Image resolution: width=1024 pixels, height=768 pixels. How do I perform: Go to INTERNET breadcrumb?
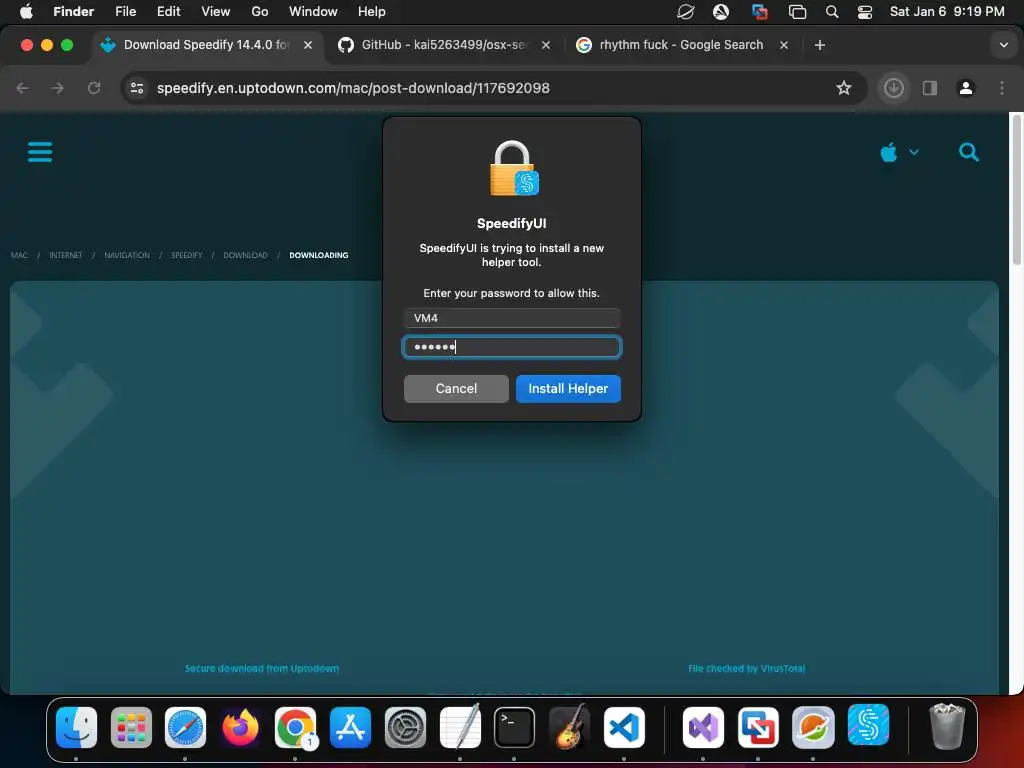coord(66,255)
